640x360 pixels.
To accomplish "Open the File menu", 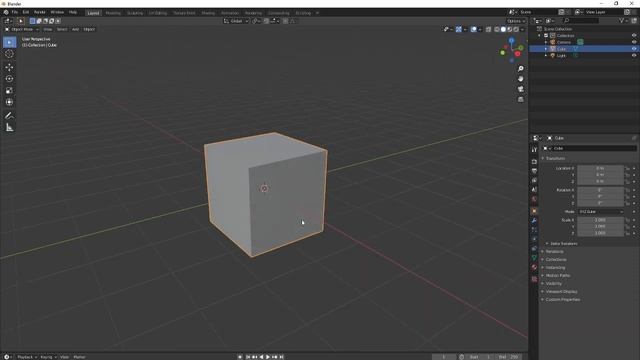I will 15,12.
